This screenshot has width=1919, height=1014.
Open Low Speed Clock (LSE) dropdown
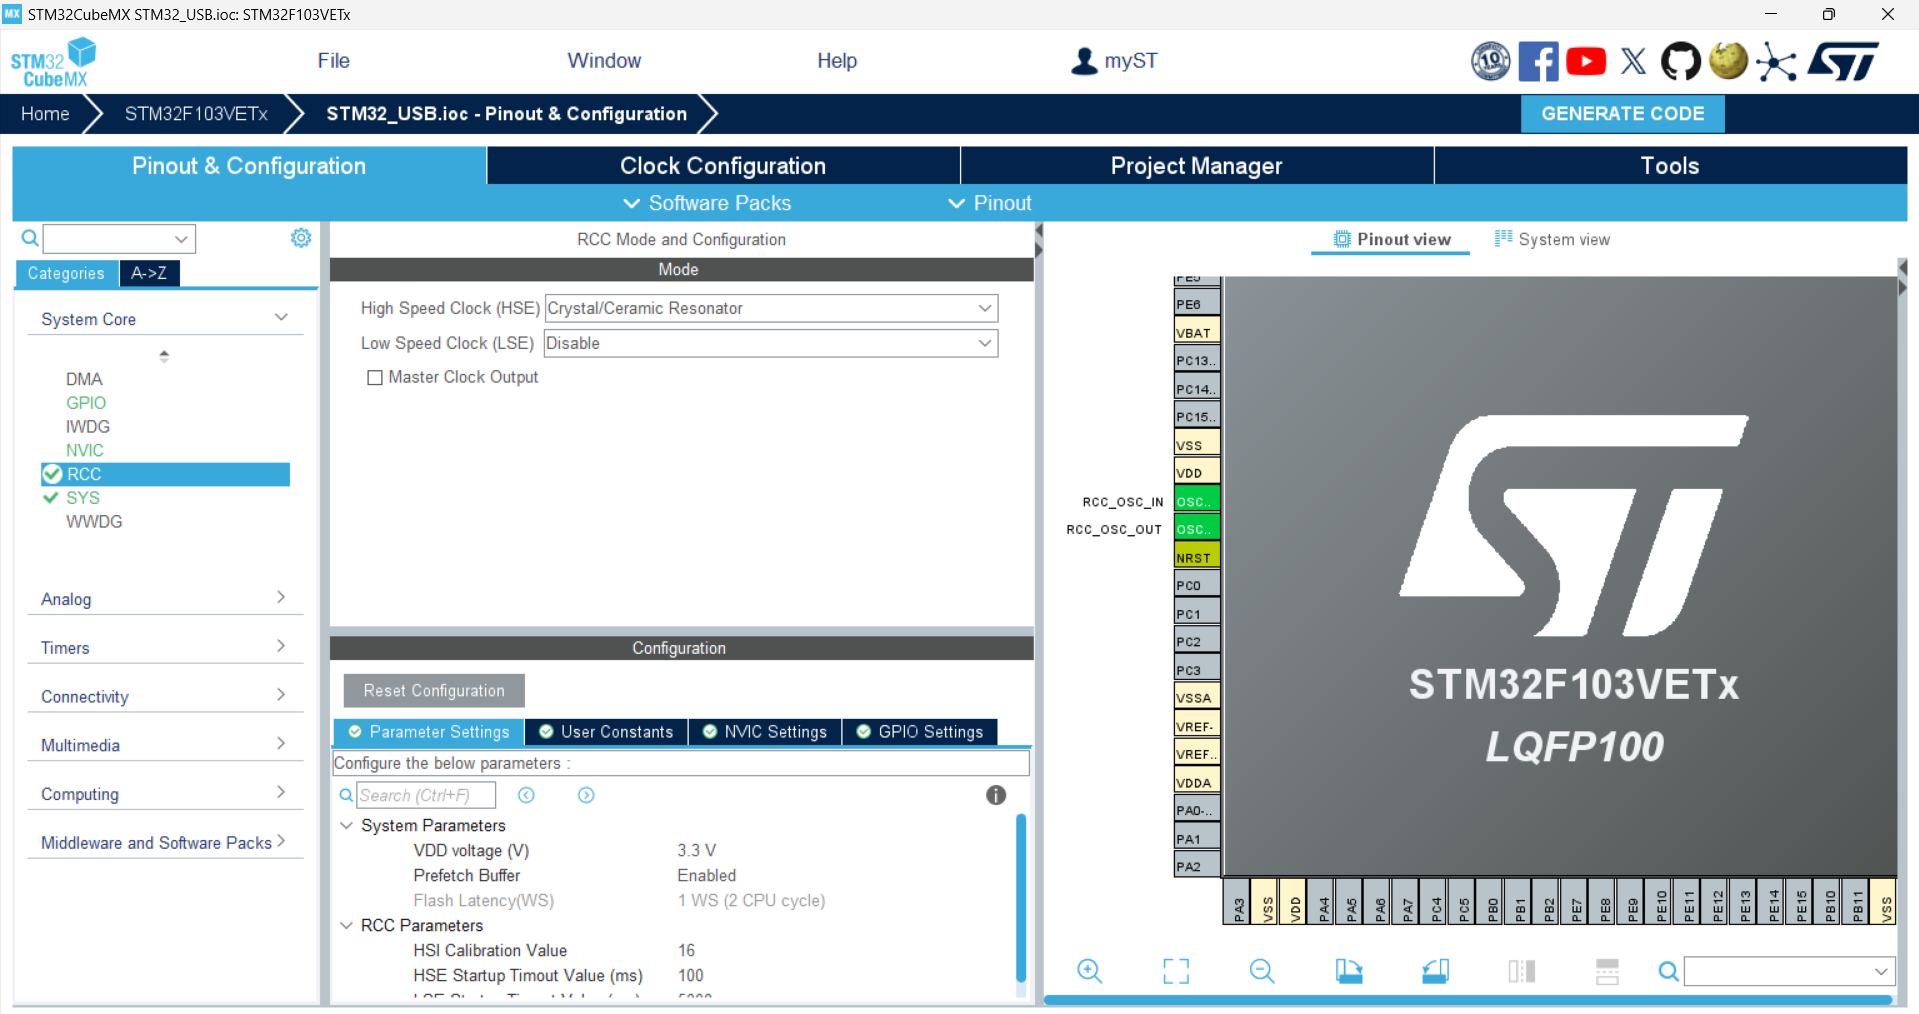[771, 343]
